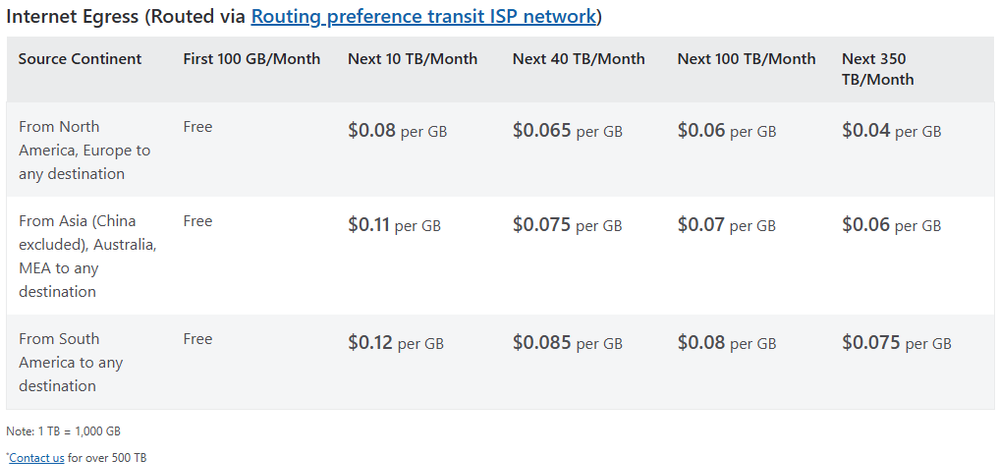
Task: Click the $0.065 per GB price cell
Action: pos(567,131)
